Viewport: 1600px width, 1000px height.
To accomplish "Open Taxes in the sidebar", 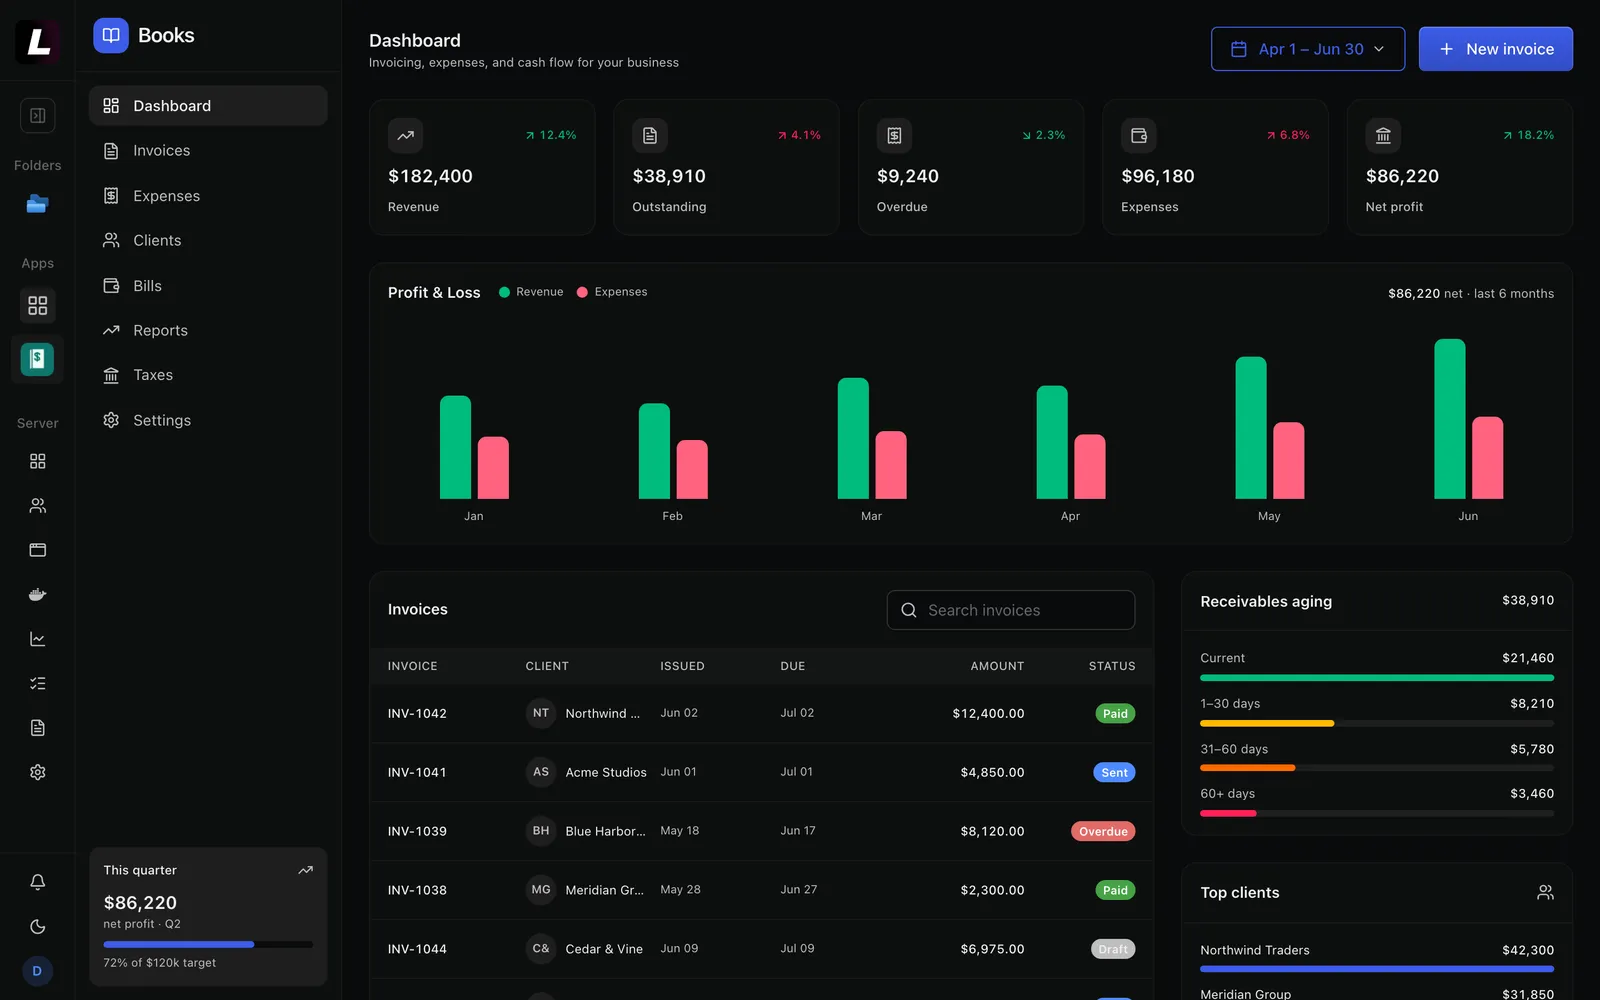I will (x=208, y=375).
